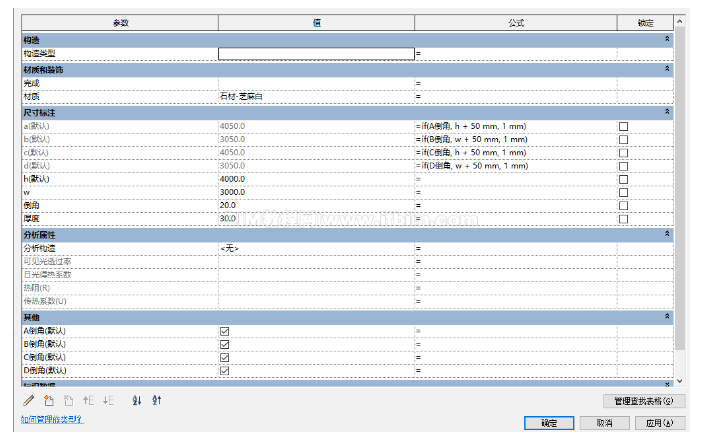The image size is (703, 441).
Task: Click the scrollbar up arrow
Action: click(680, 21)
